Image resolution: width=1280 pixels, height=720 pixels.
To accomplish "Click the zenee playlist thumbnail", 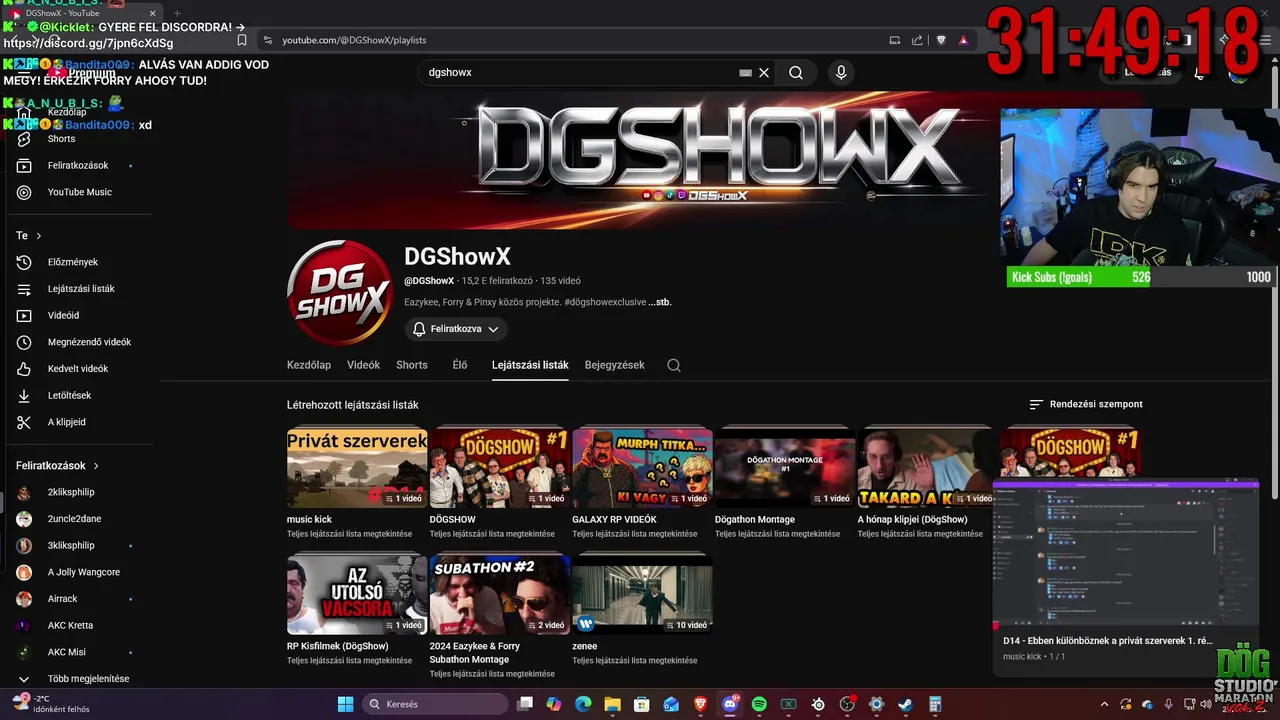I will 643,595.
